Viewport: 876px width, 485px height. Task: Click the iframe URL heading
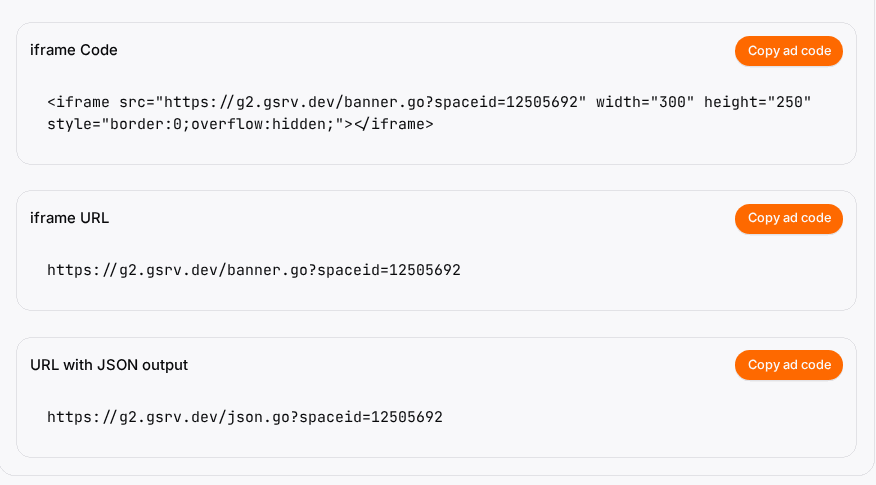point(69,218)
